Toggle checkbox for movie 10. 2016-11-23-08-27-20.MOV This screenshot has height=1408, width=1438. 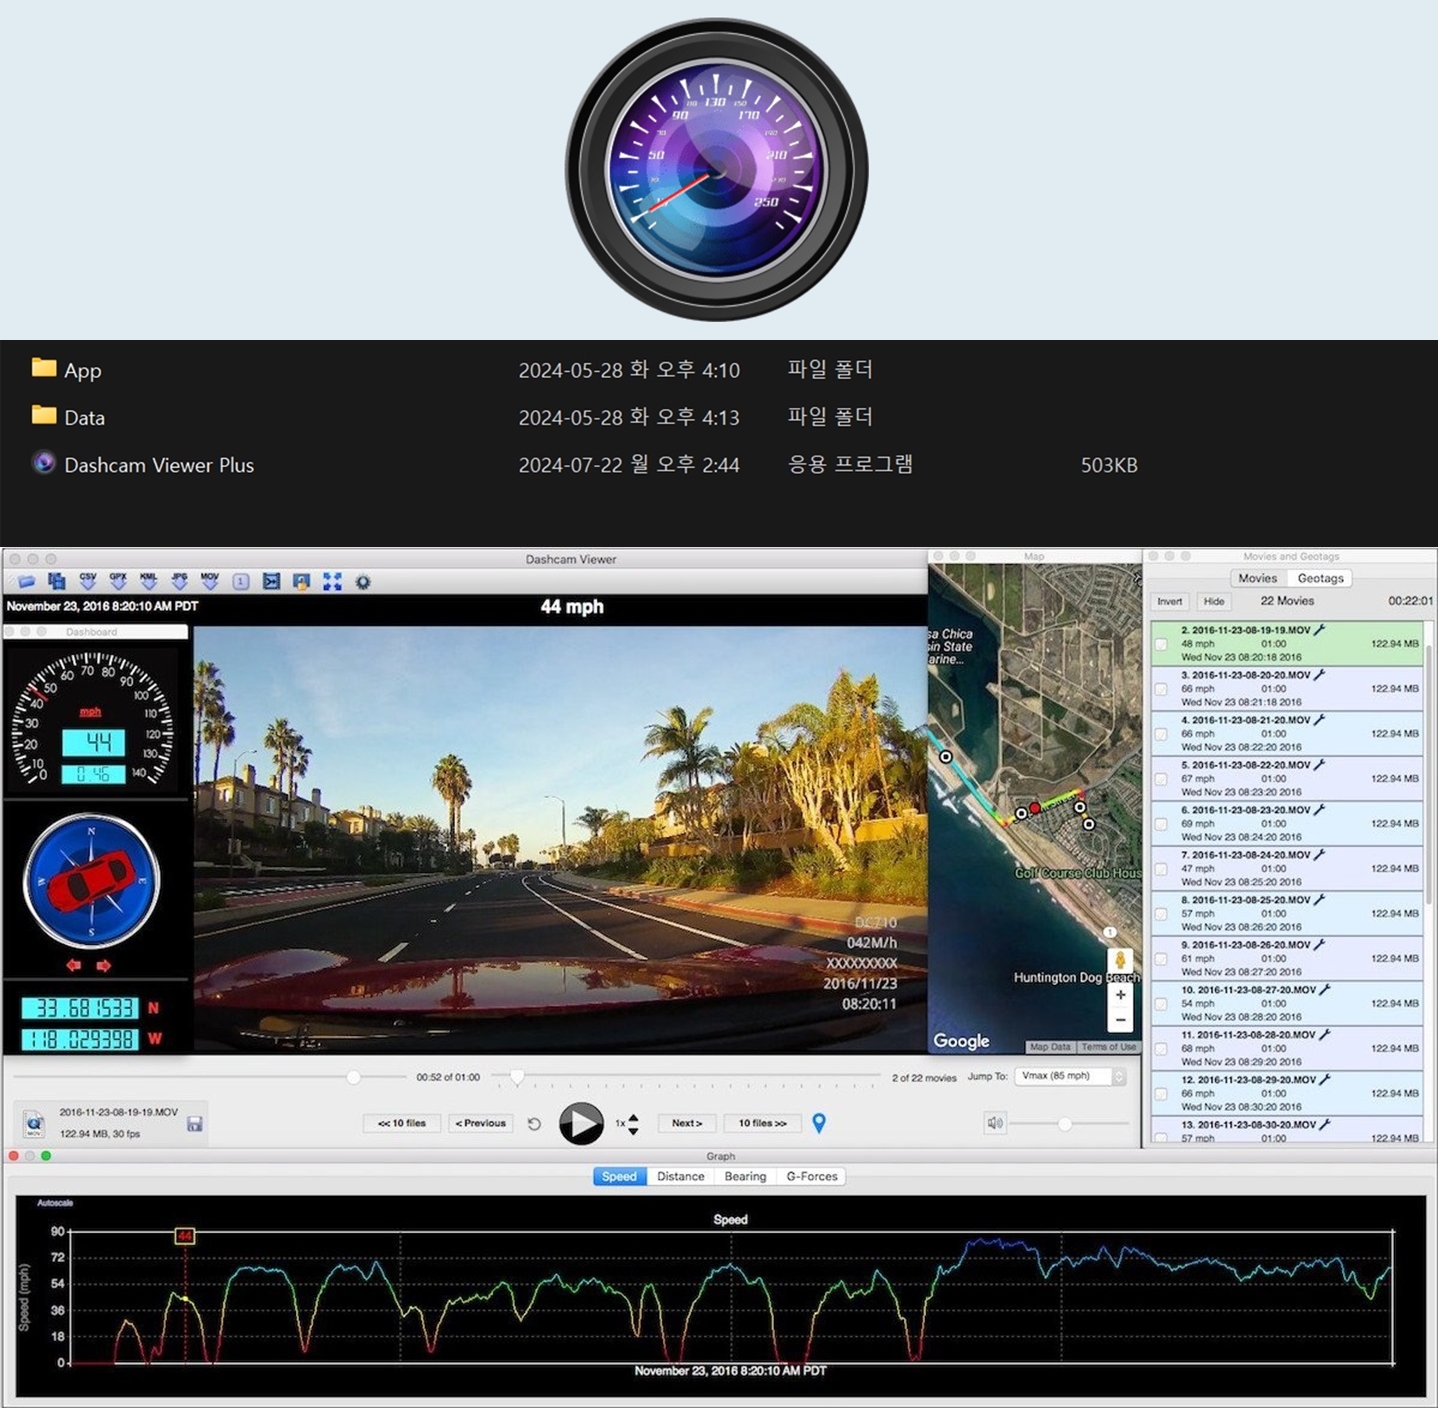click(1161, 1004)
